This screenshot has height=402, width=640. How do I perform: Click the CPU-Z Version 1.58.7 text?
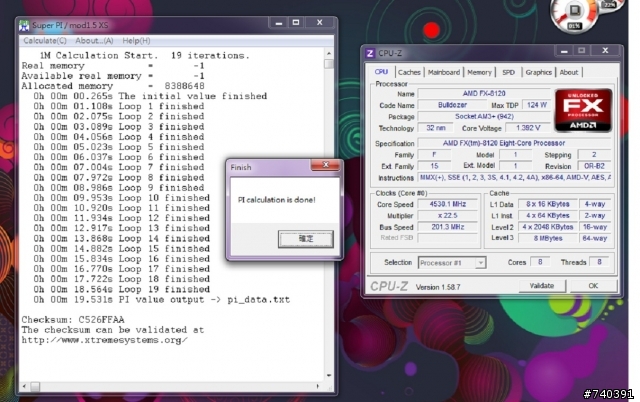point(438,287)
